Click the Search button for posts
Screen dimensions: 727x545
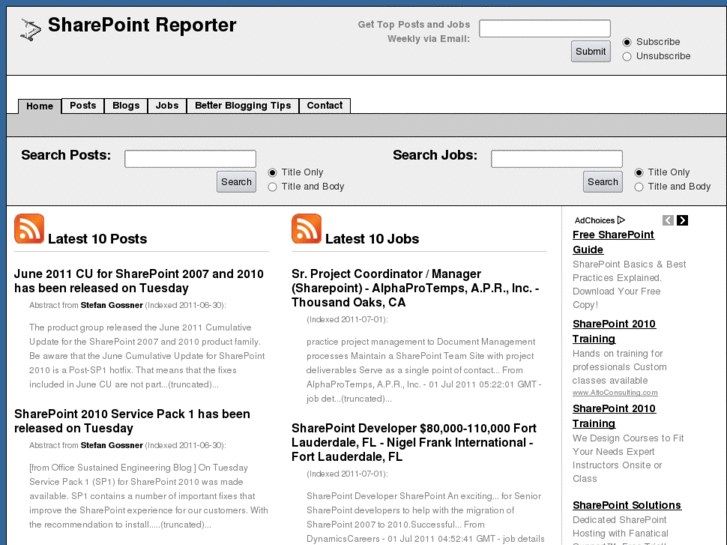click(x=236, y=182)
